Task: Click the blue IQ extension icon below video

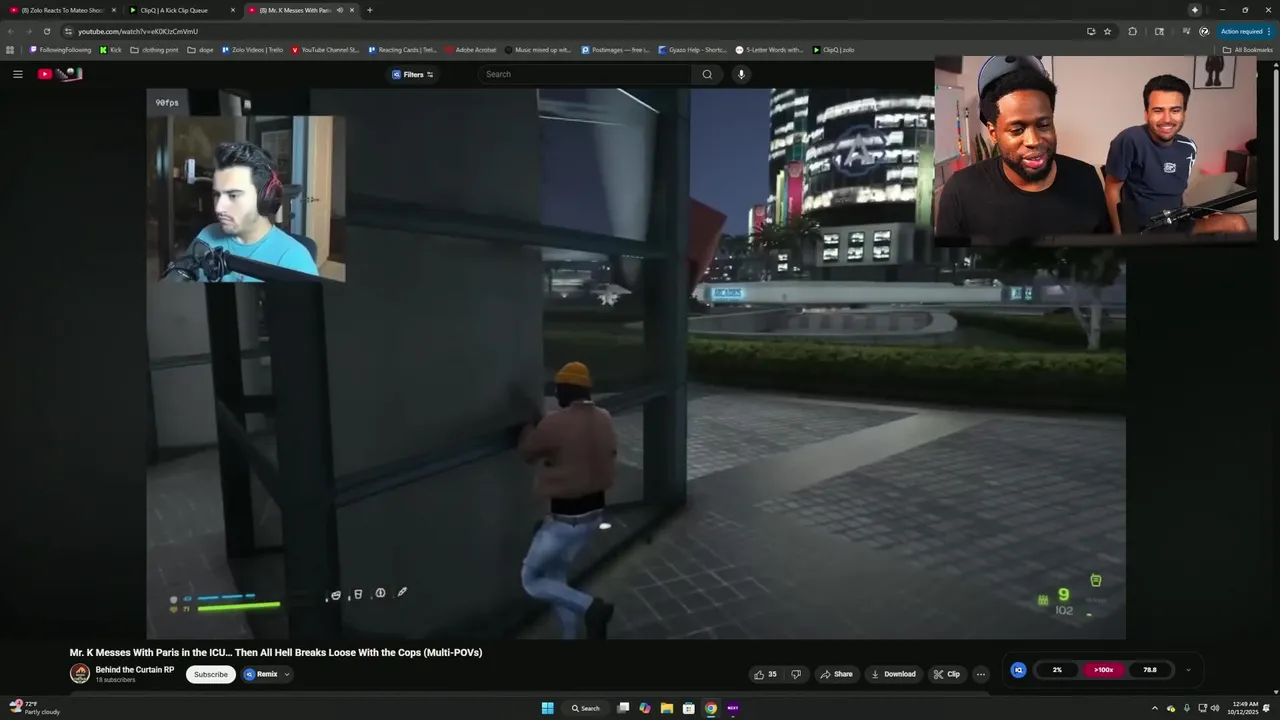Action: [x=1018, y=670]
